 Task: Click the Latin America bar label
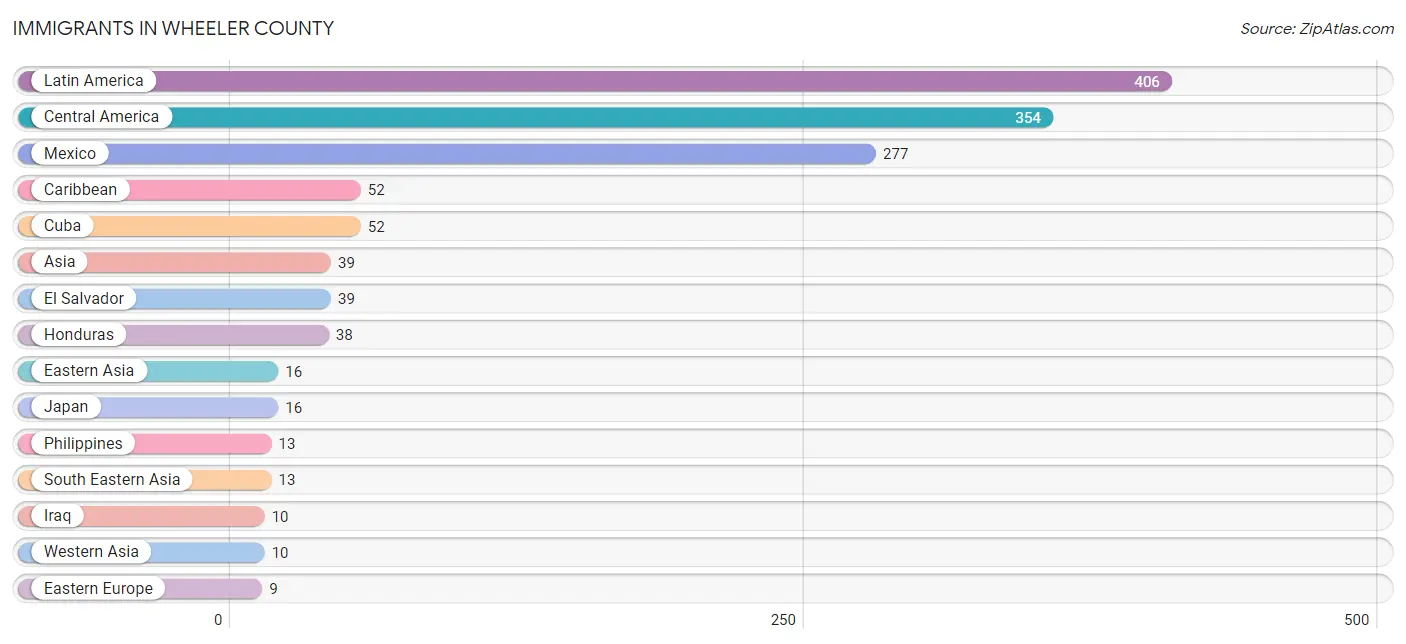94,81
